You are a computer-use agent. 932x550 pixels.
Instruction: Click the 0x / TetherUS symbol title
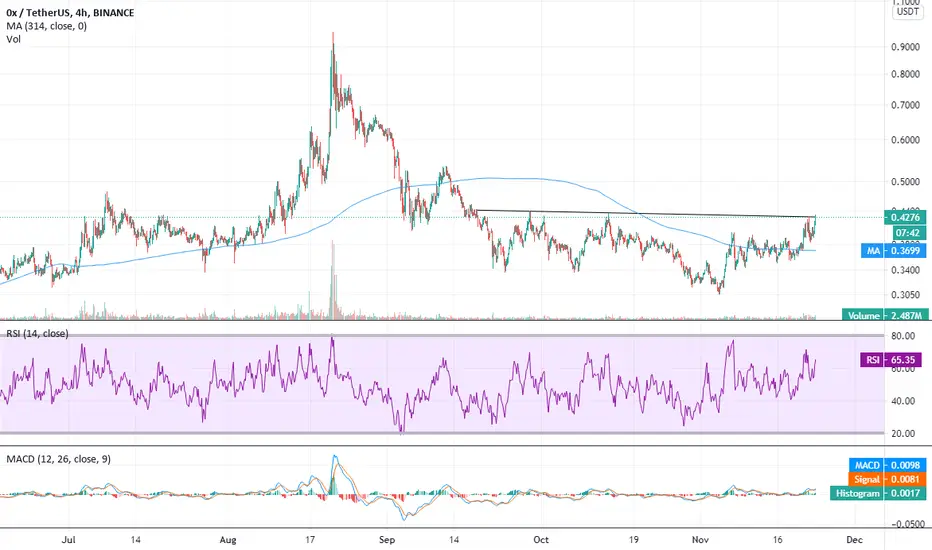point(70,12)
